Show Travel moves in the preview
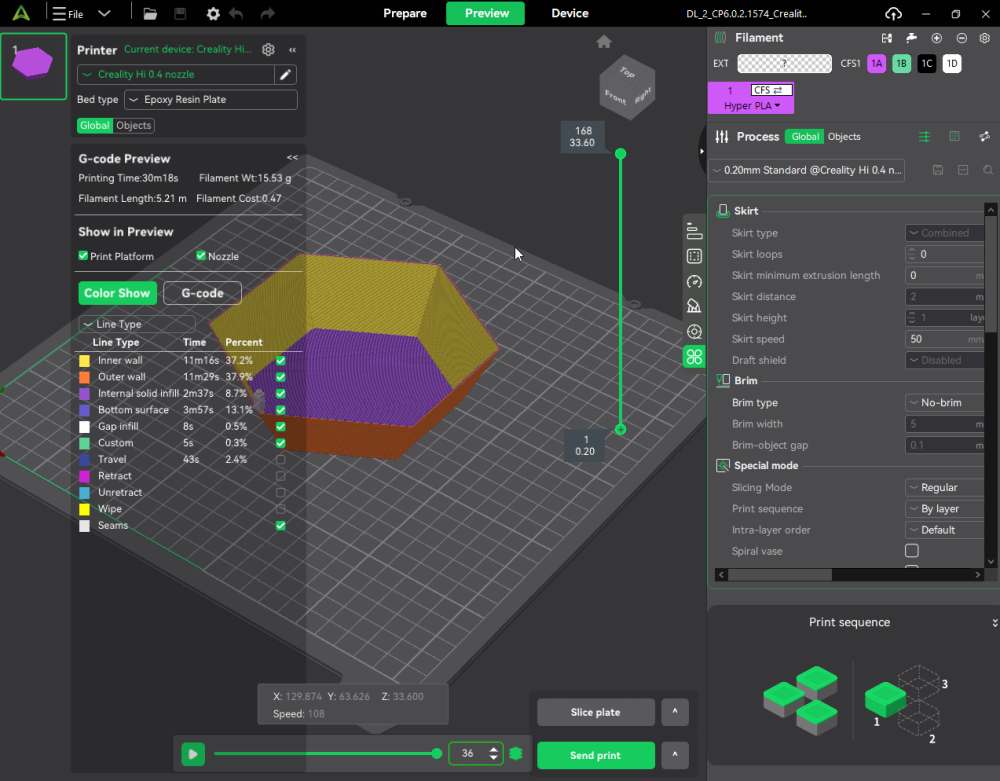 [x=281, y=460]
